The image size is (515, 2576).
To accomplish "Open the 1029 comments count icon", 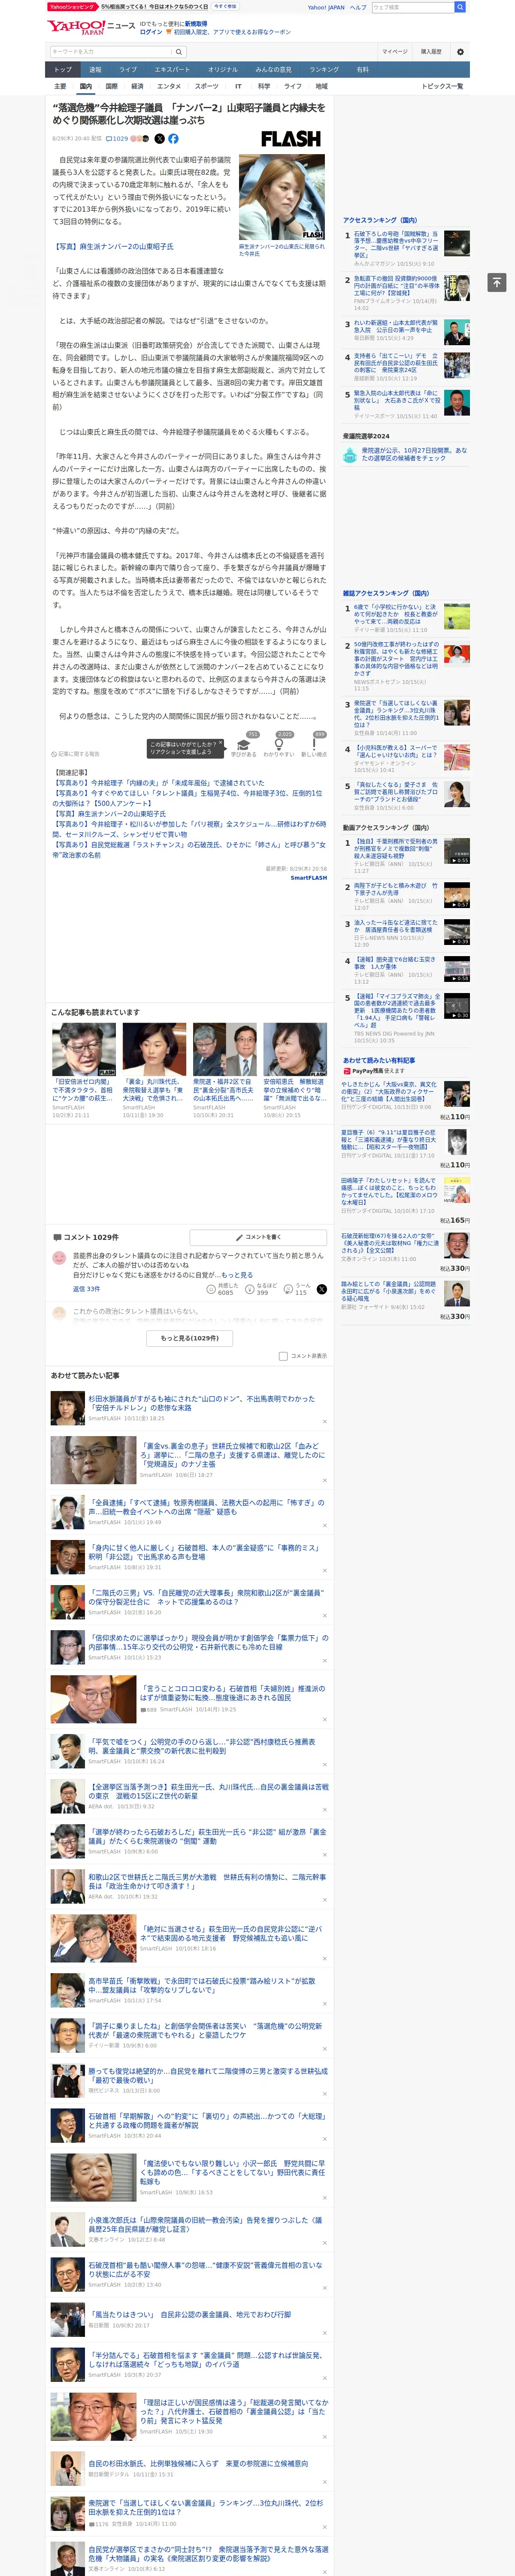I will (x=118, y=139).
